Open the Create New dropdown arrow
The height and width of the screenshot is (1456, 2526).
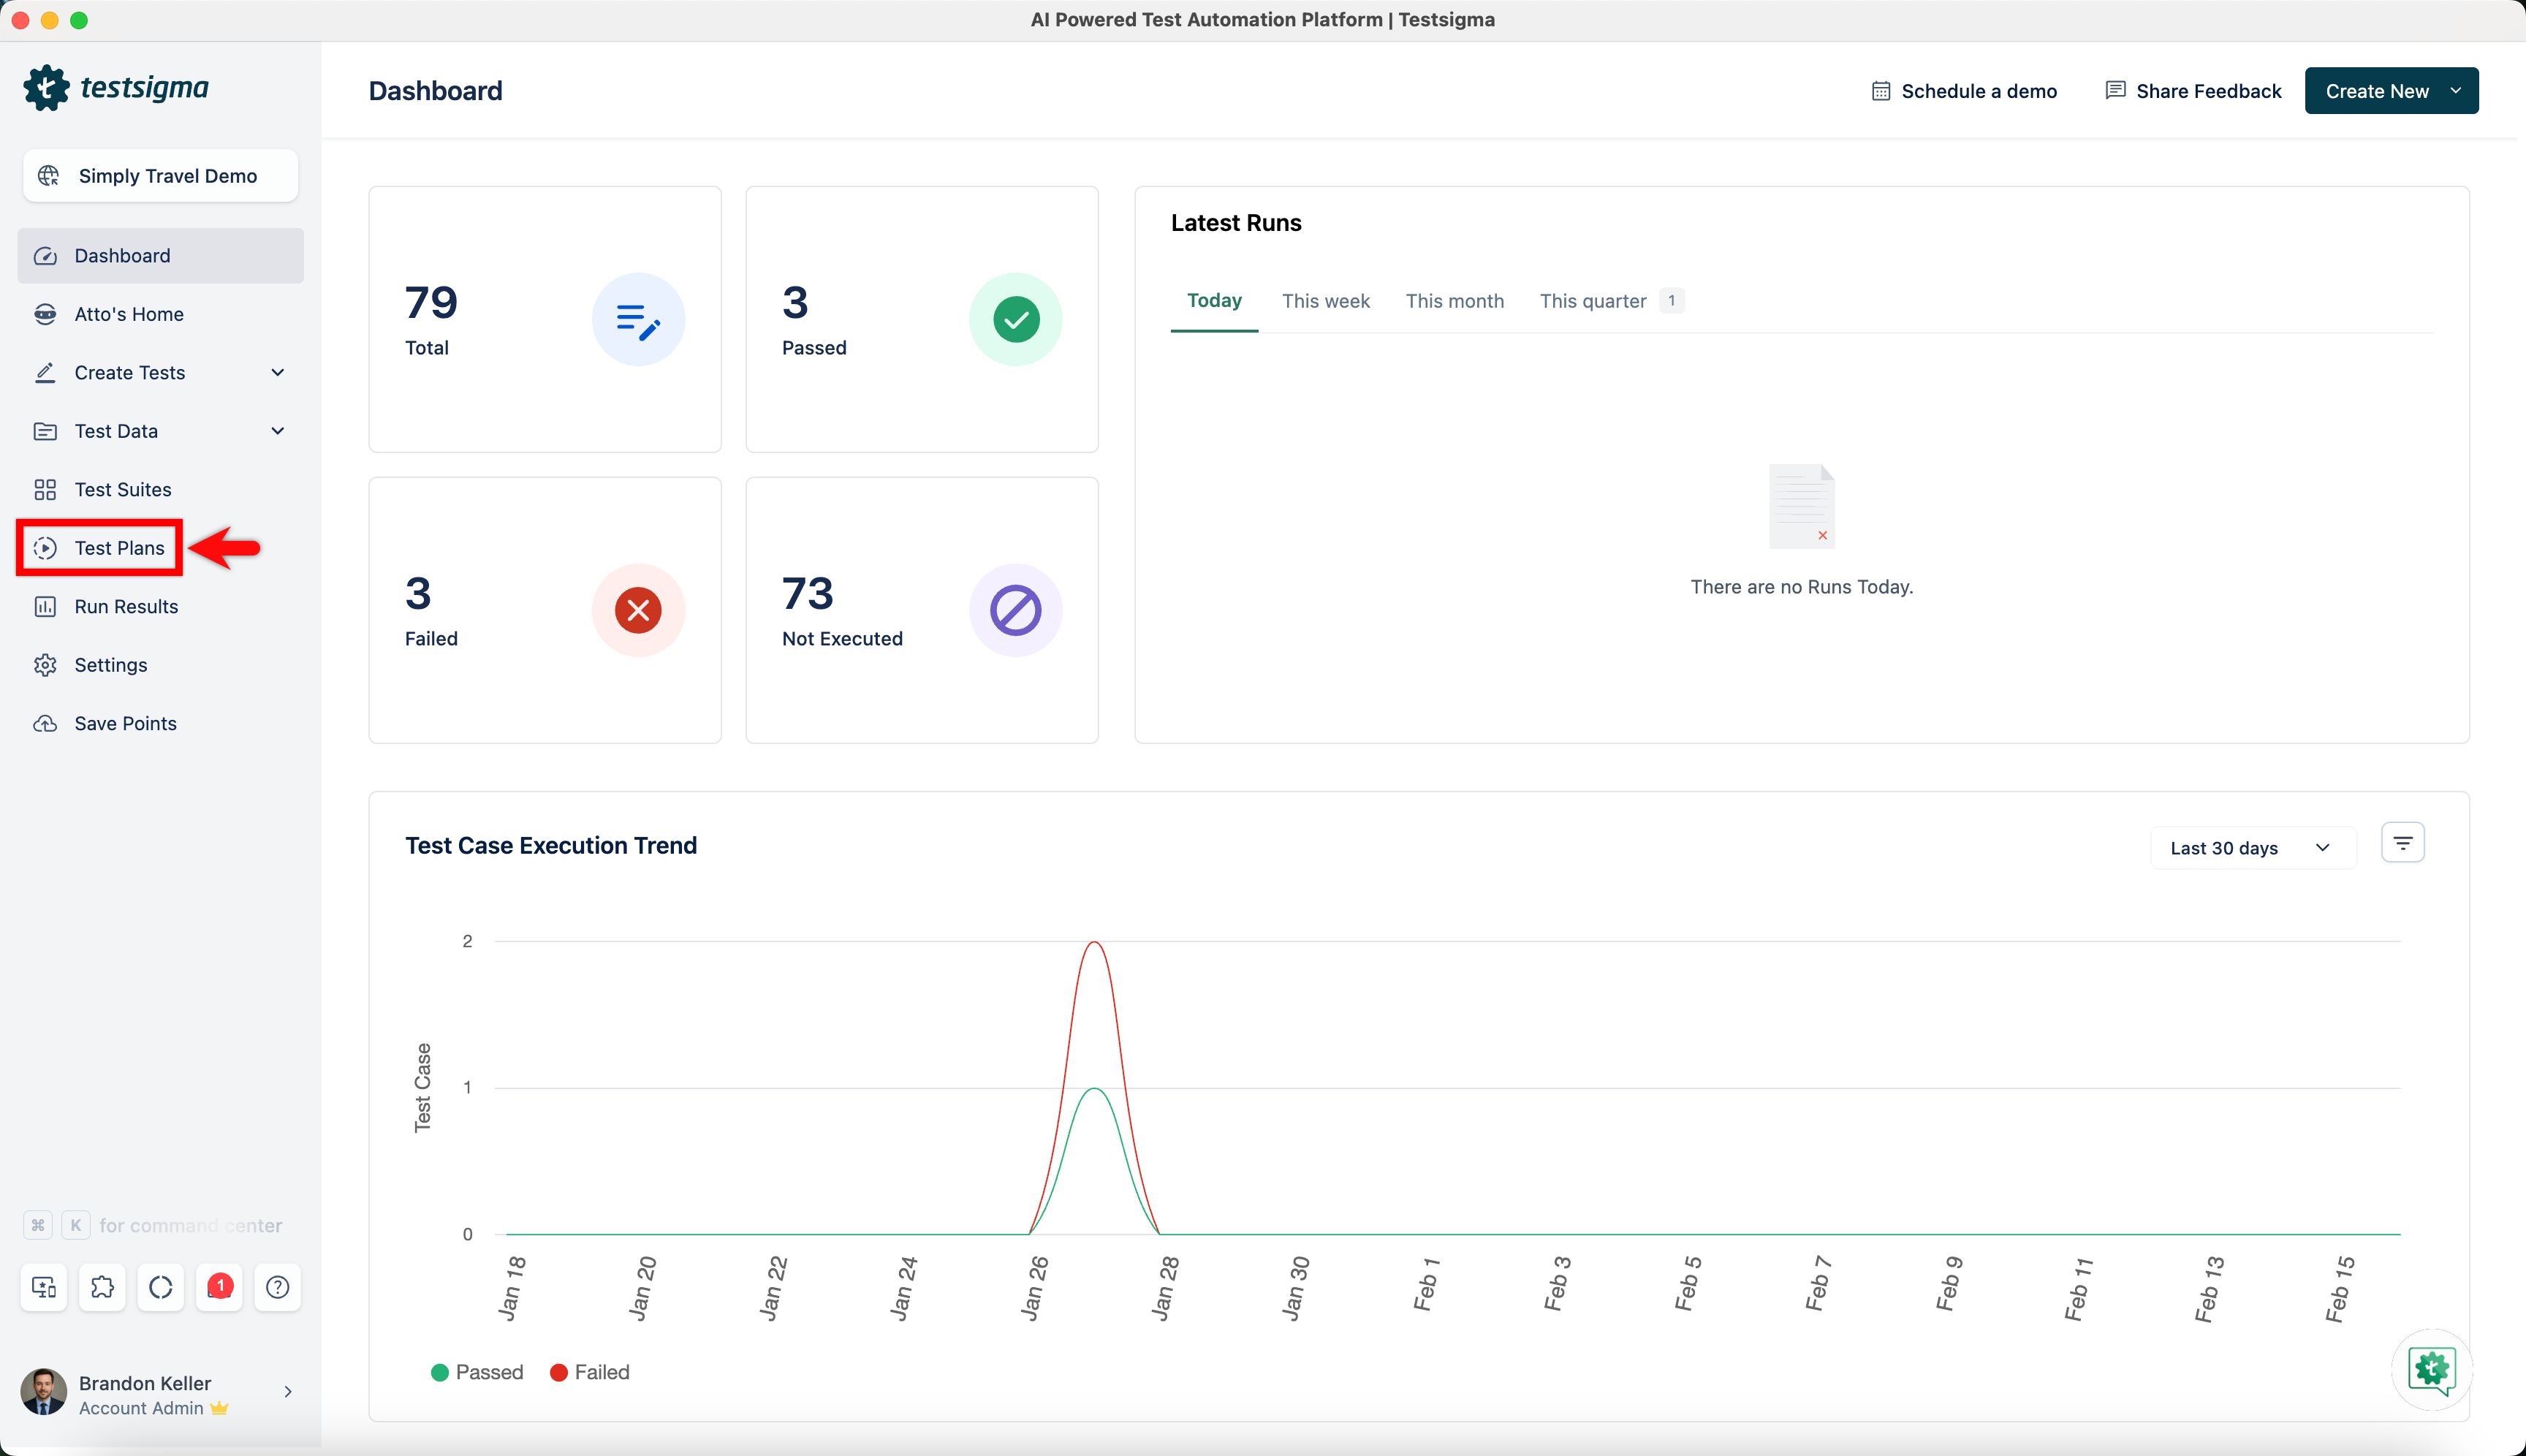pyautogui.click(x=2455, y=91)
